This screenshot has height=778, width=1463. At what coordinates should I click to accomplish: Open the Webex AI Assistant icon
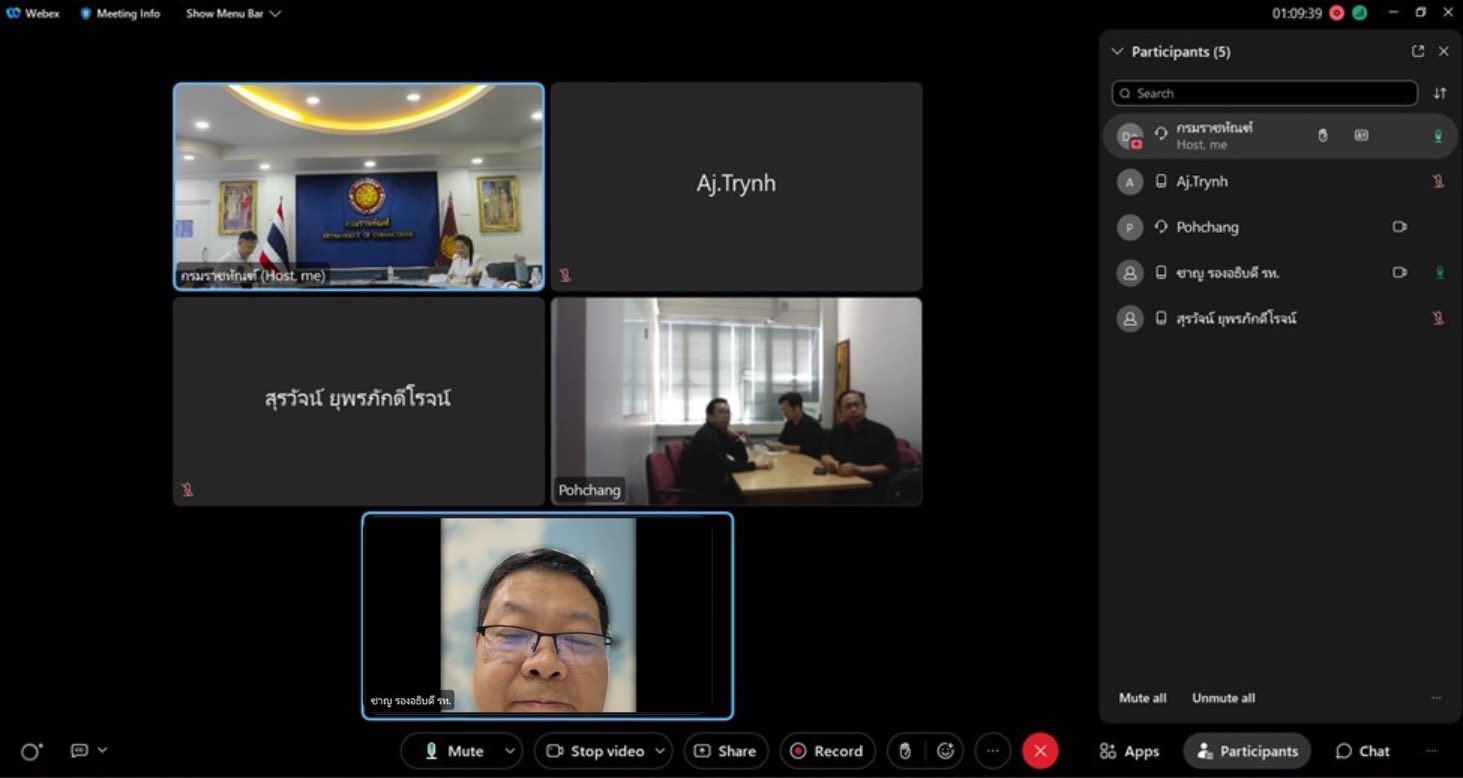point(32,751)
